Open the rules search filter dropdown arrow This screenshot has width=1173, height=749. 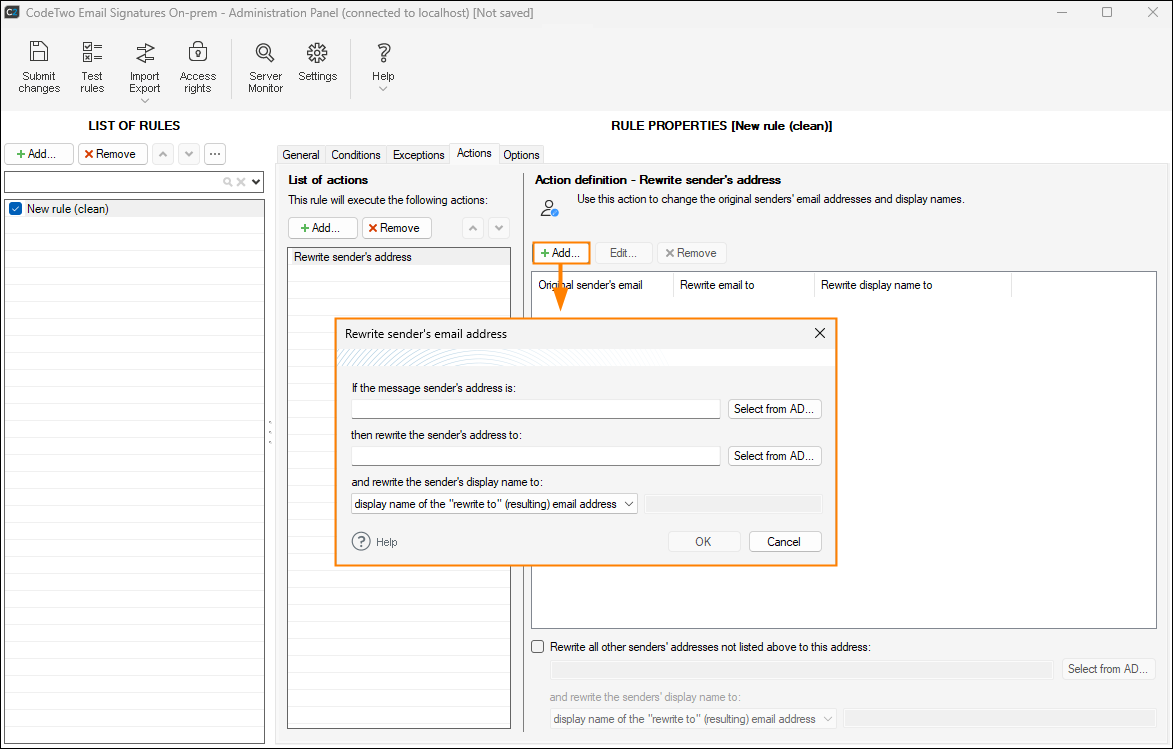click(256, 182)
